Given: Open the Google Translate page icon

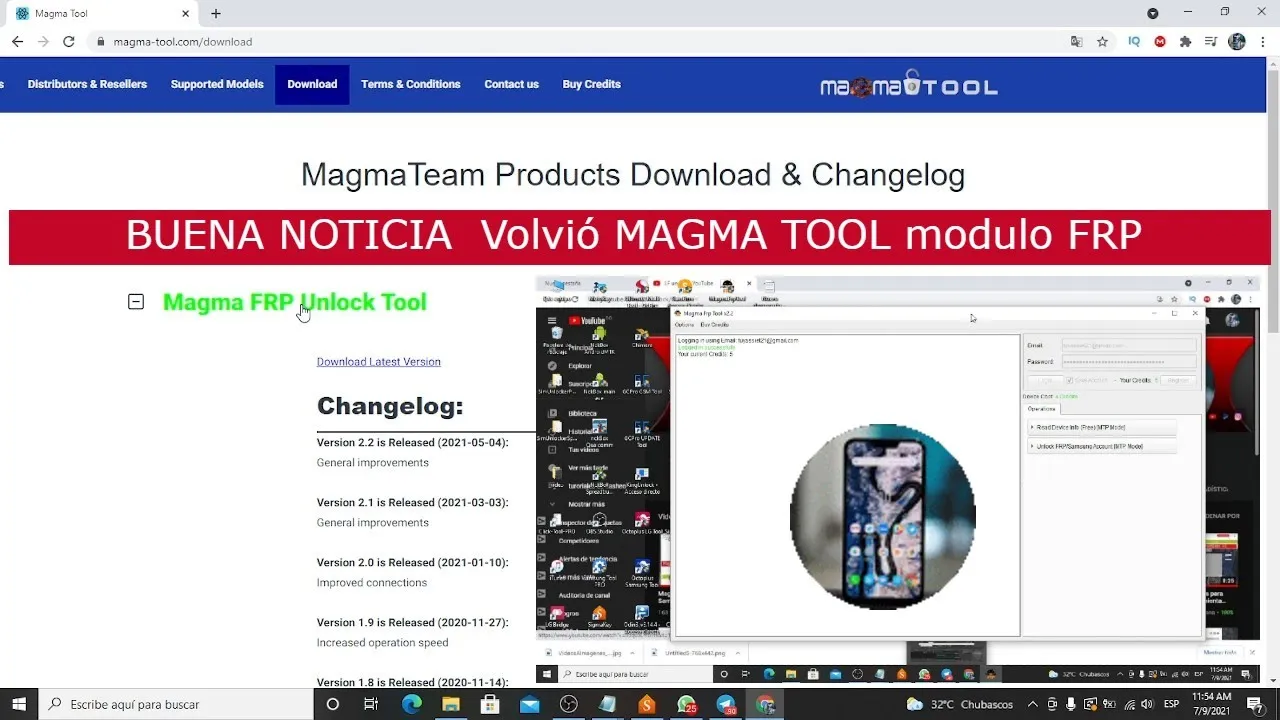Looking at the screenshot, I should pos(1076,42).
